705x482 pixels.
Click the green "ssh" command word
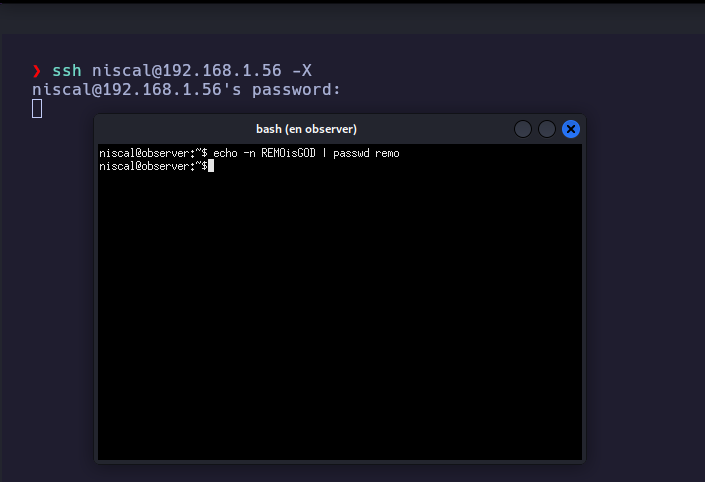[67, 70]
